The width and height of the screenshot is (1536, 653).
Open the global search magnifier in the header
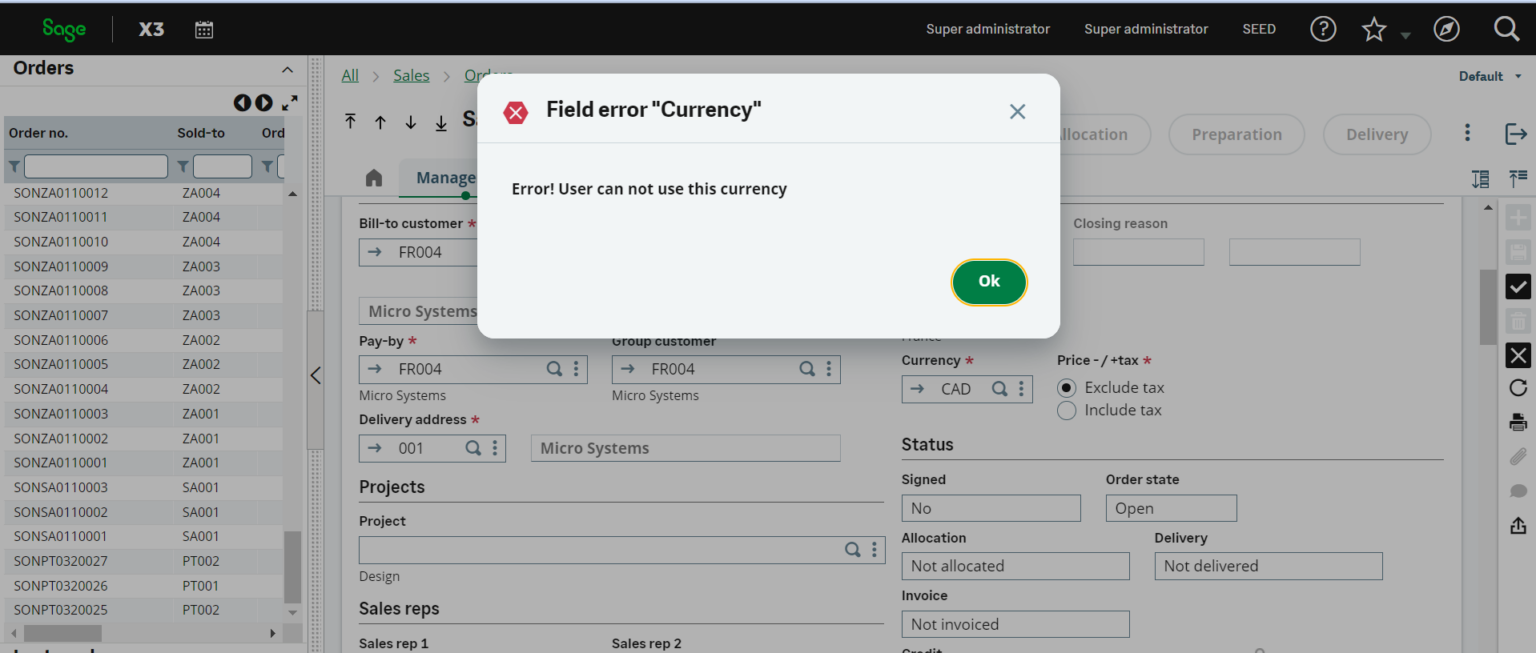(1505, 28)
